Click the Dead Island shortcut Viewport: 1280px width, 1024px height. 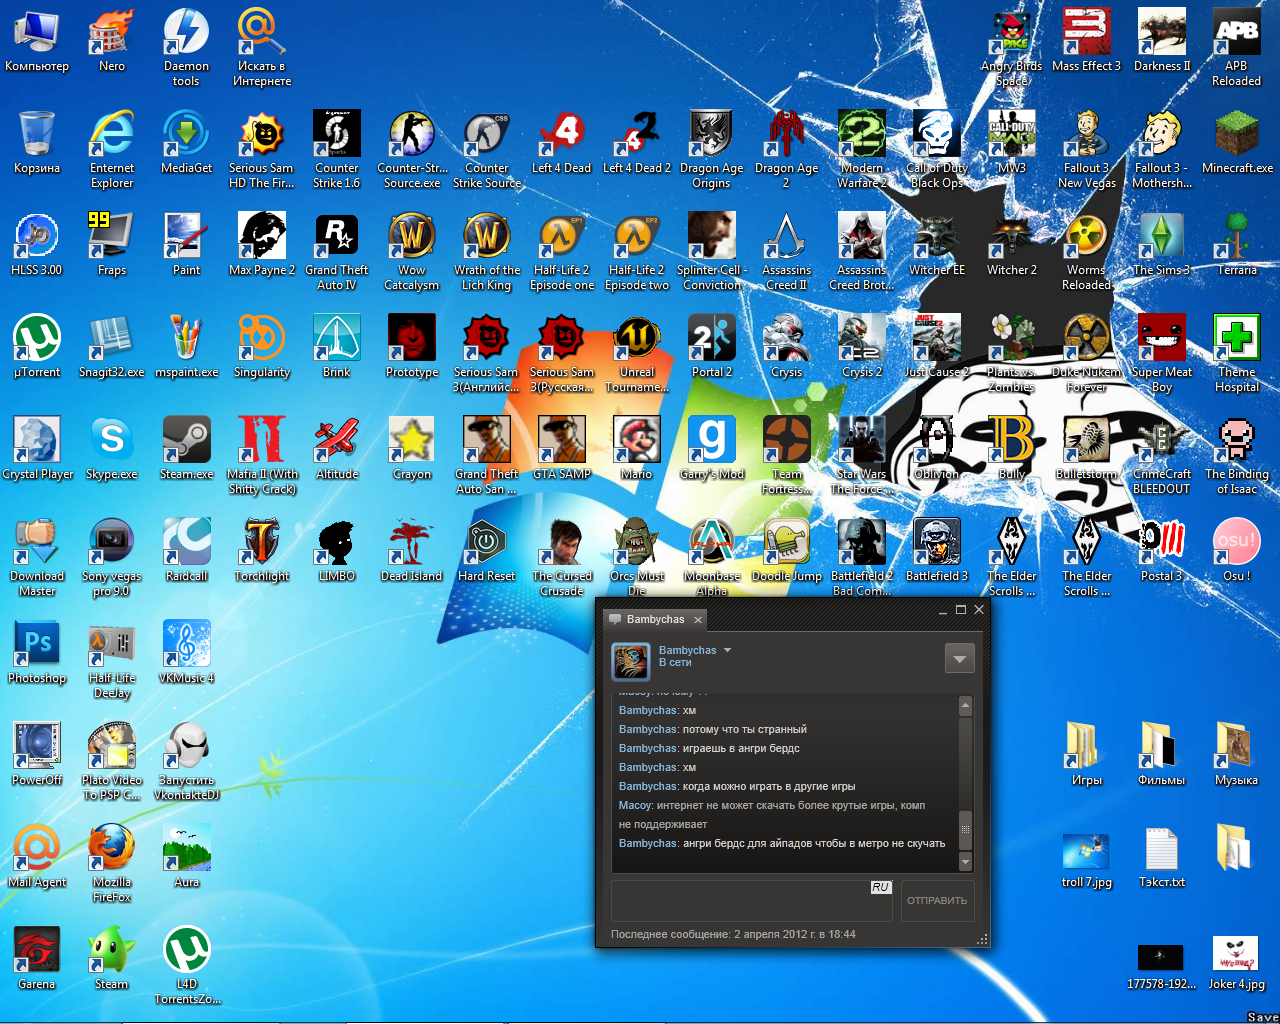412,550
